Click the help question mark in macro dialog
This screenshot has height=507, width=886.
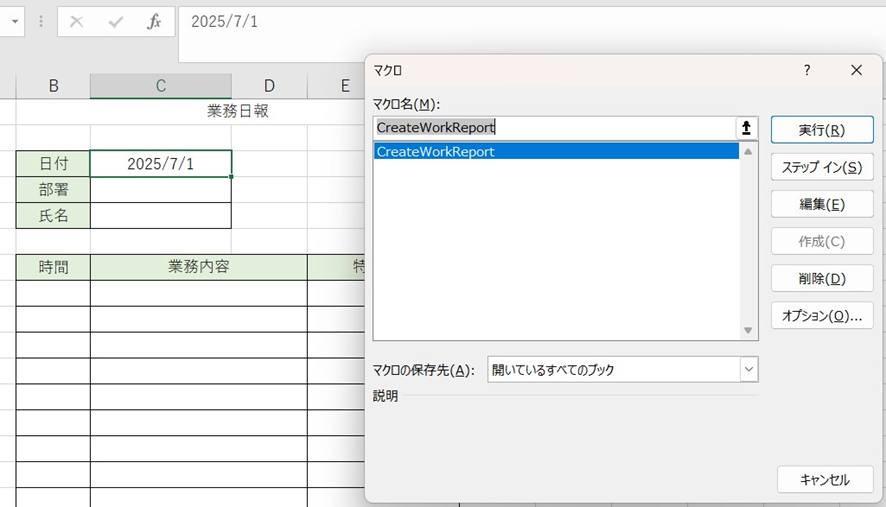coord(807,70)
